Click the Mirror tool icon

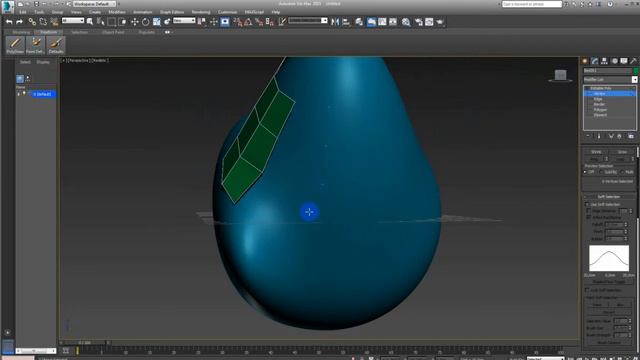[x=335, y=22]
